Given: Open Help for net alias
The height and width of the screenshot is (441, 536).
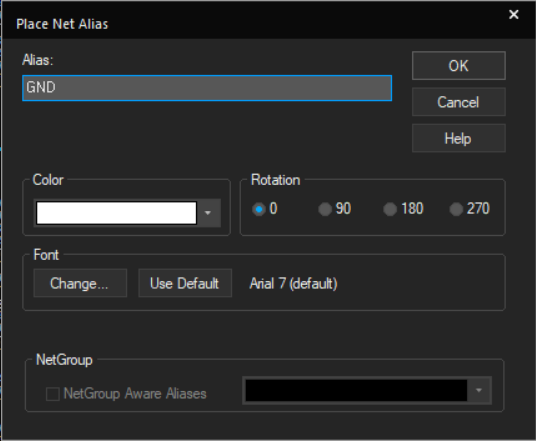Looking at the screenshot, I should pyautogui.click(x=458, y=138).
